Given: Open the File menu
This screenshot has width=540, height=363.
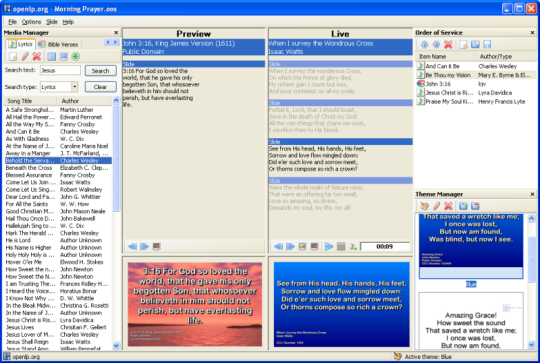Looking at the screenshot, I should click(x=12, y=22).
